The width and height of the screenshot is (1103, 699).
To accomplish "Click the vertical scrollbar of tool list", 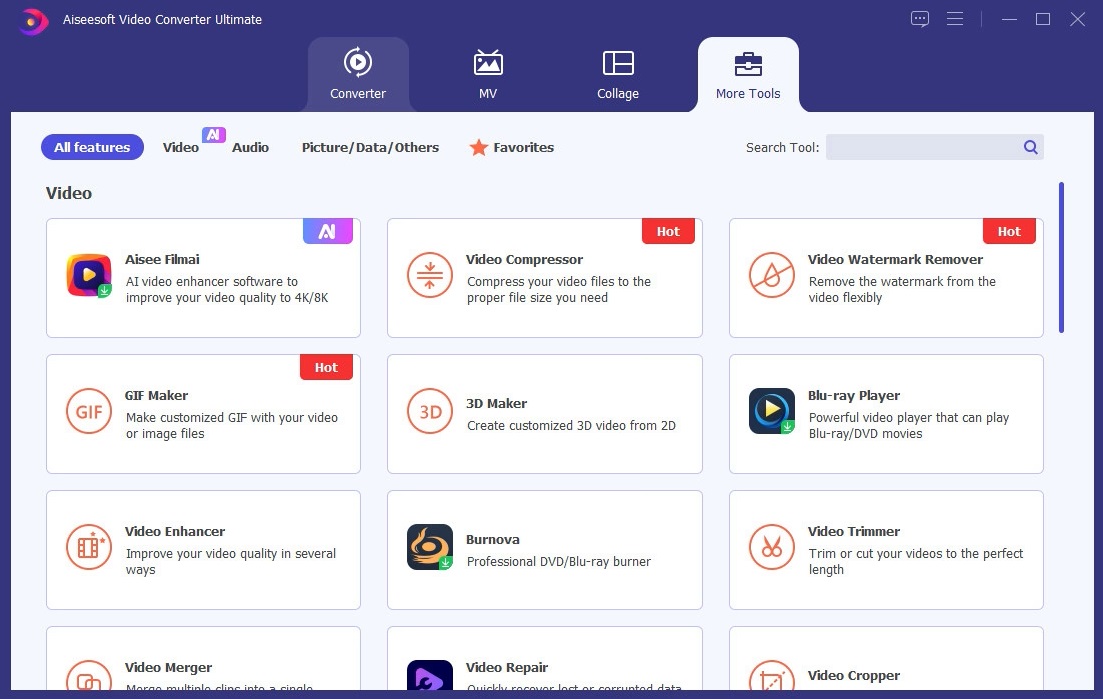I will 1061,257.
